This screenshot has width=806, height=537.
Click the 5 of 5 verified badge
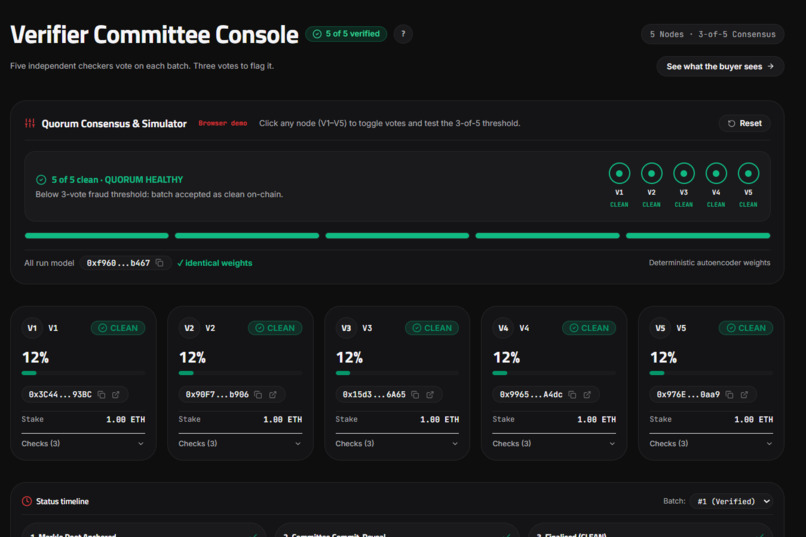[346, 34]
